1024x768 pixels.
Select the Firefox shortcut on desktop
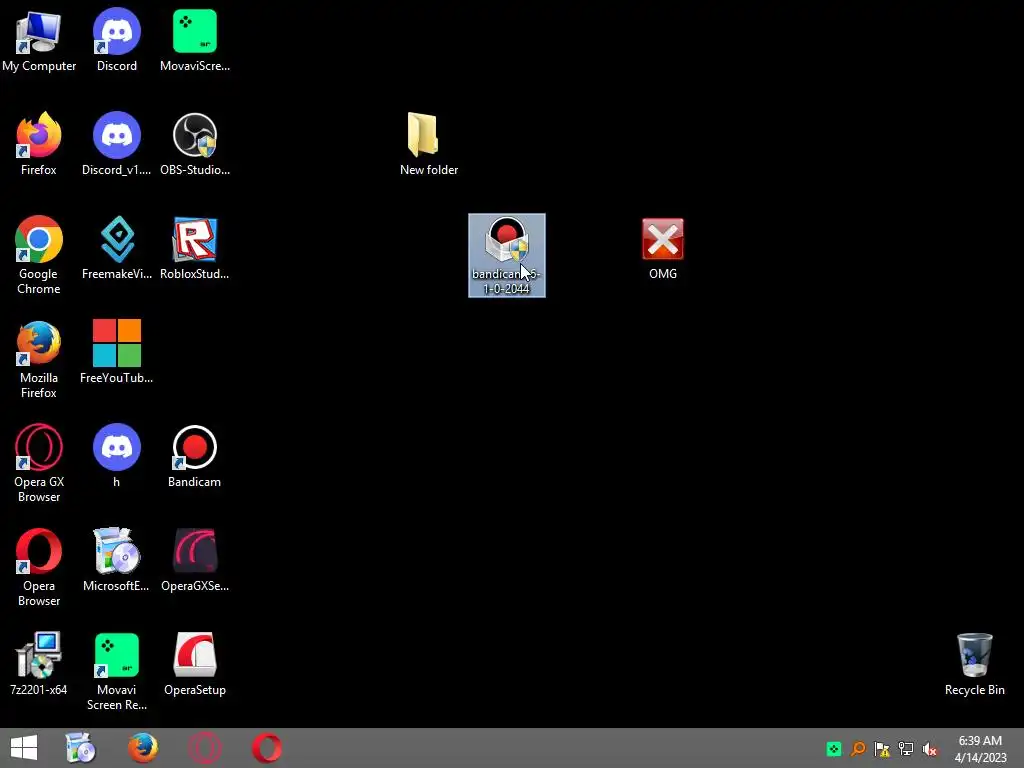point(39,144)
